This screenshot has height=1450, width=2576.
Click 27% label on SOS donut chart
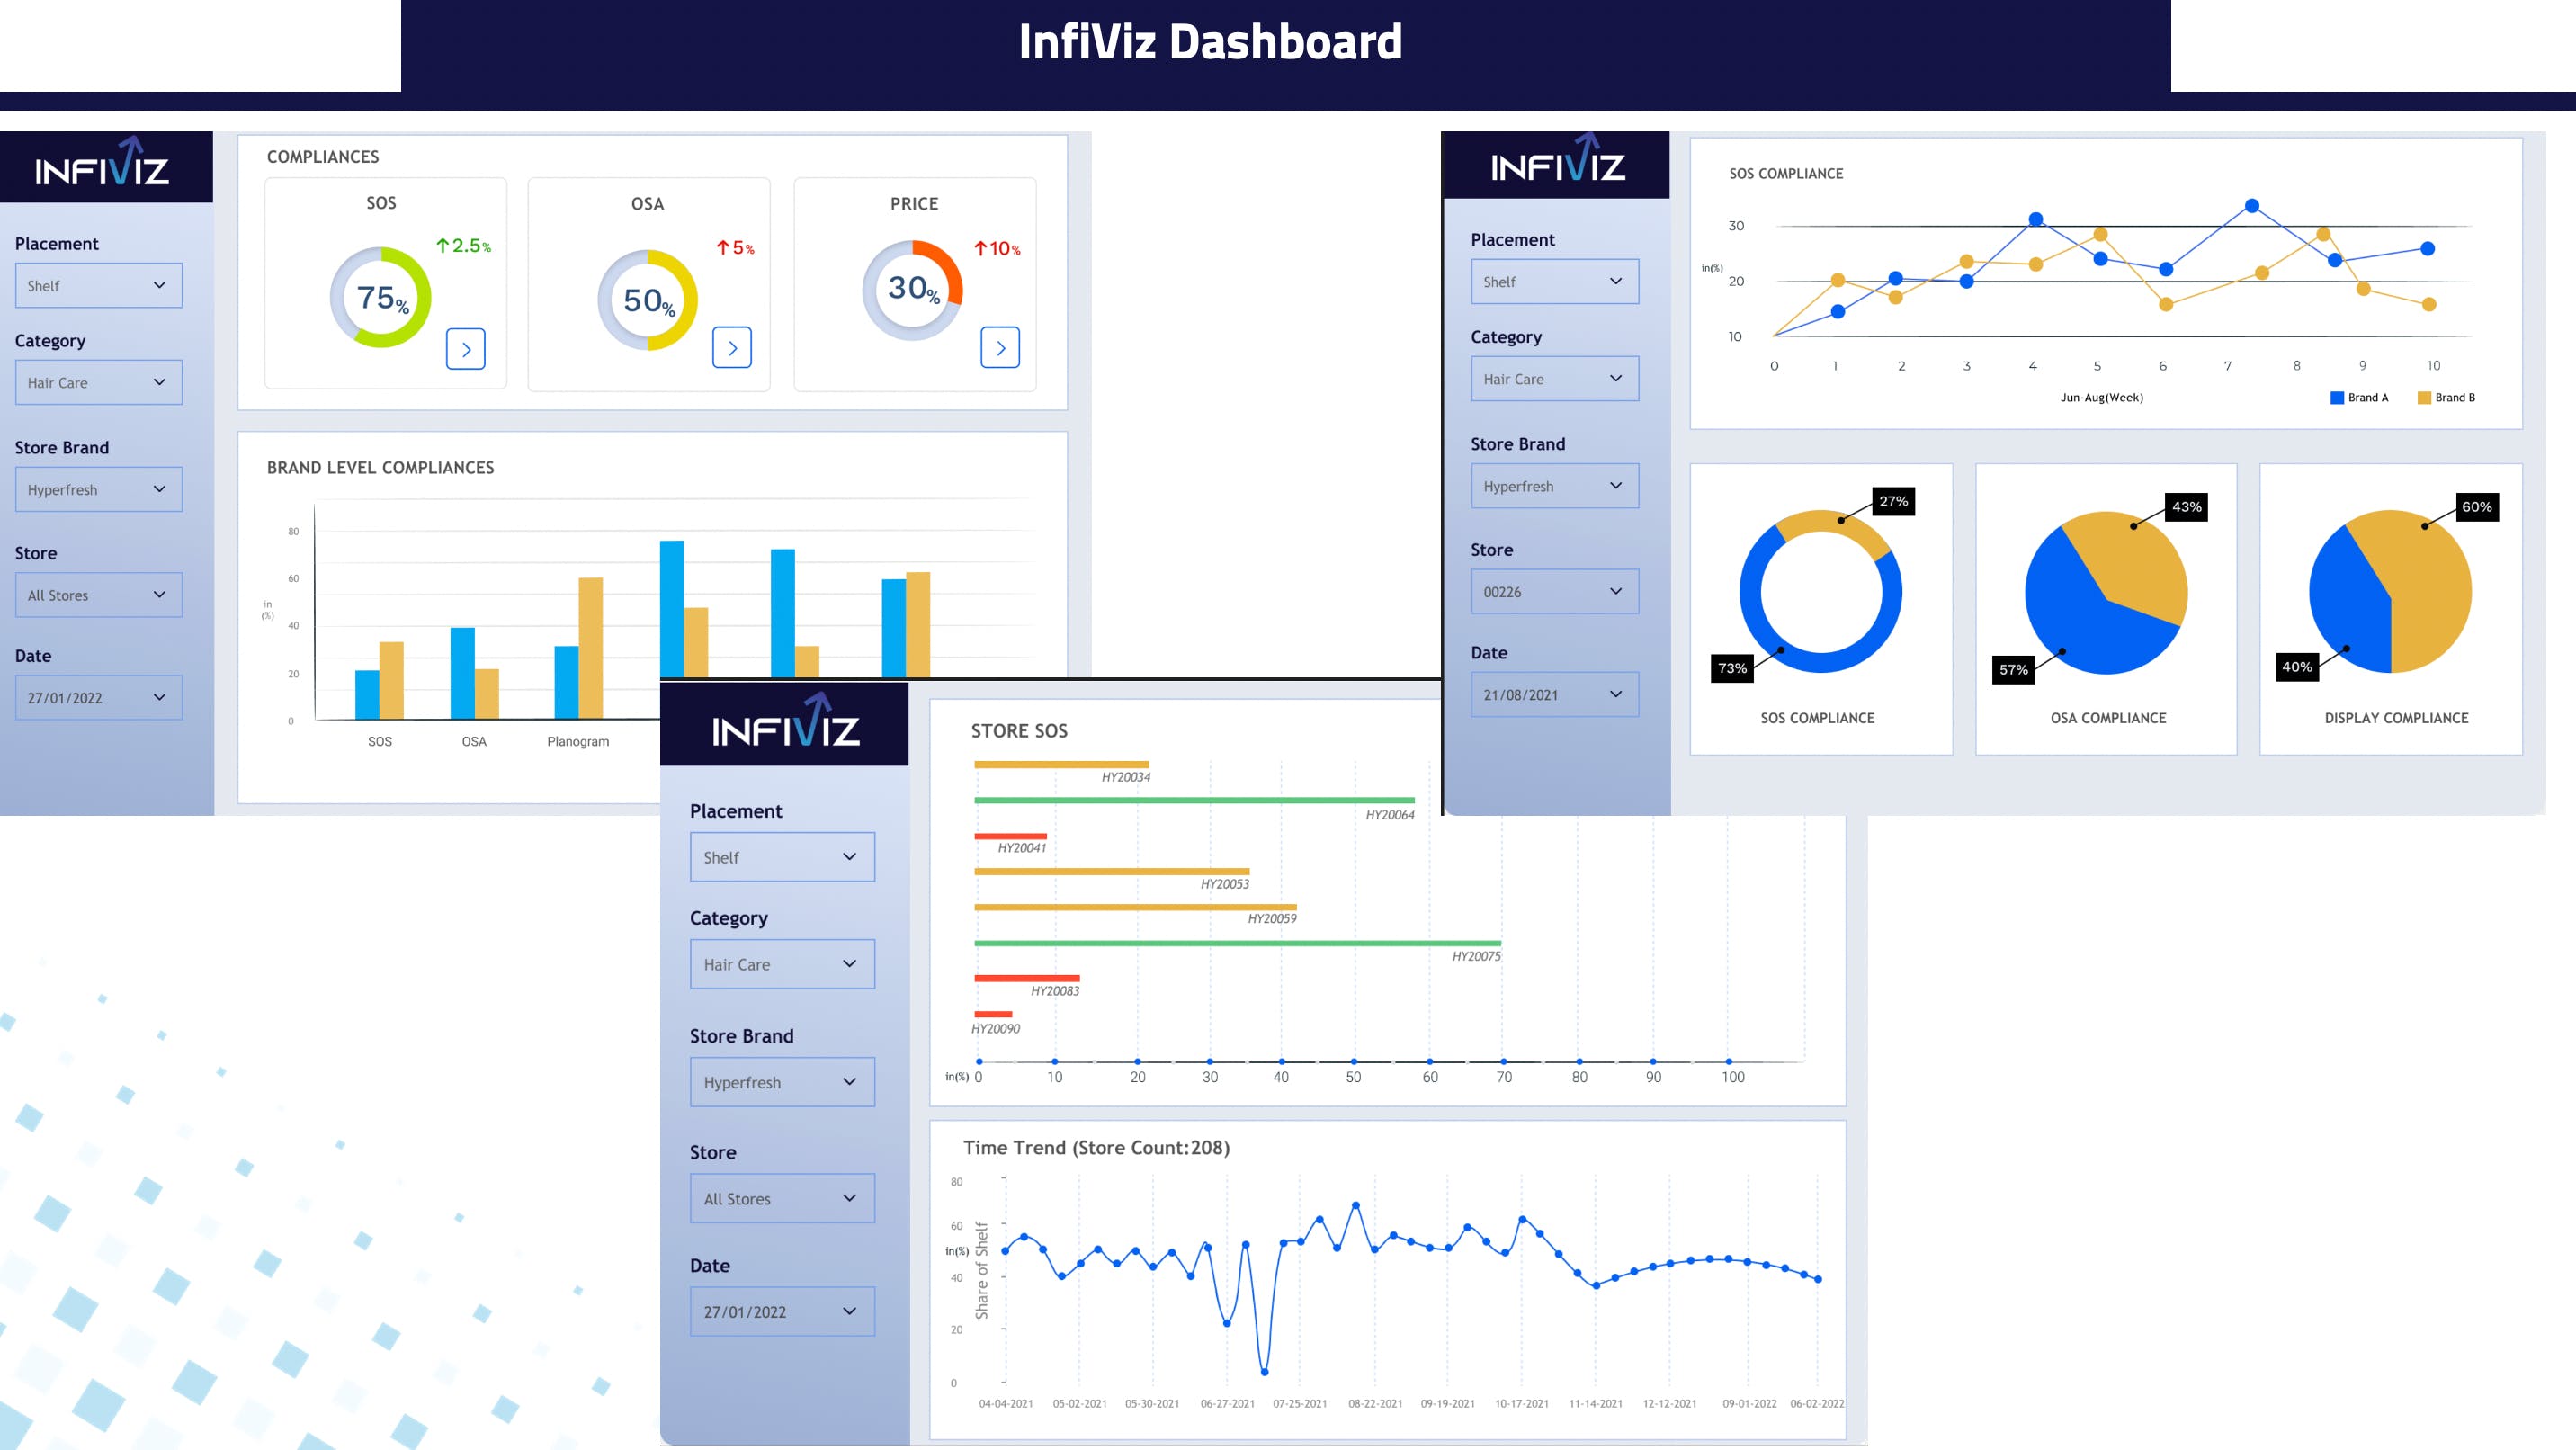(1893, 501)
